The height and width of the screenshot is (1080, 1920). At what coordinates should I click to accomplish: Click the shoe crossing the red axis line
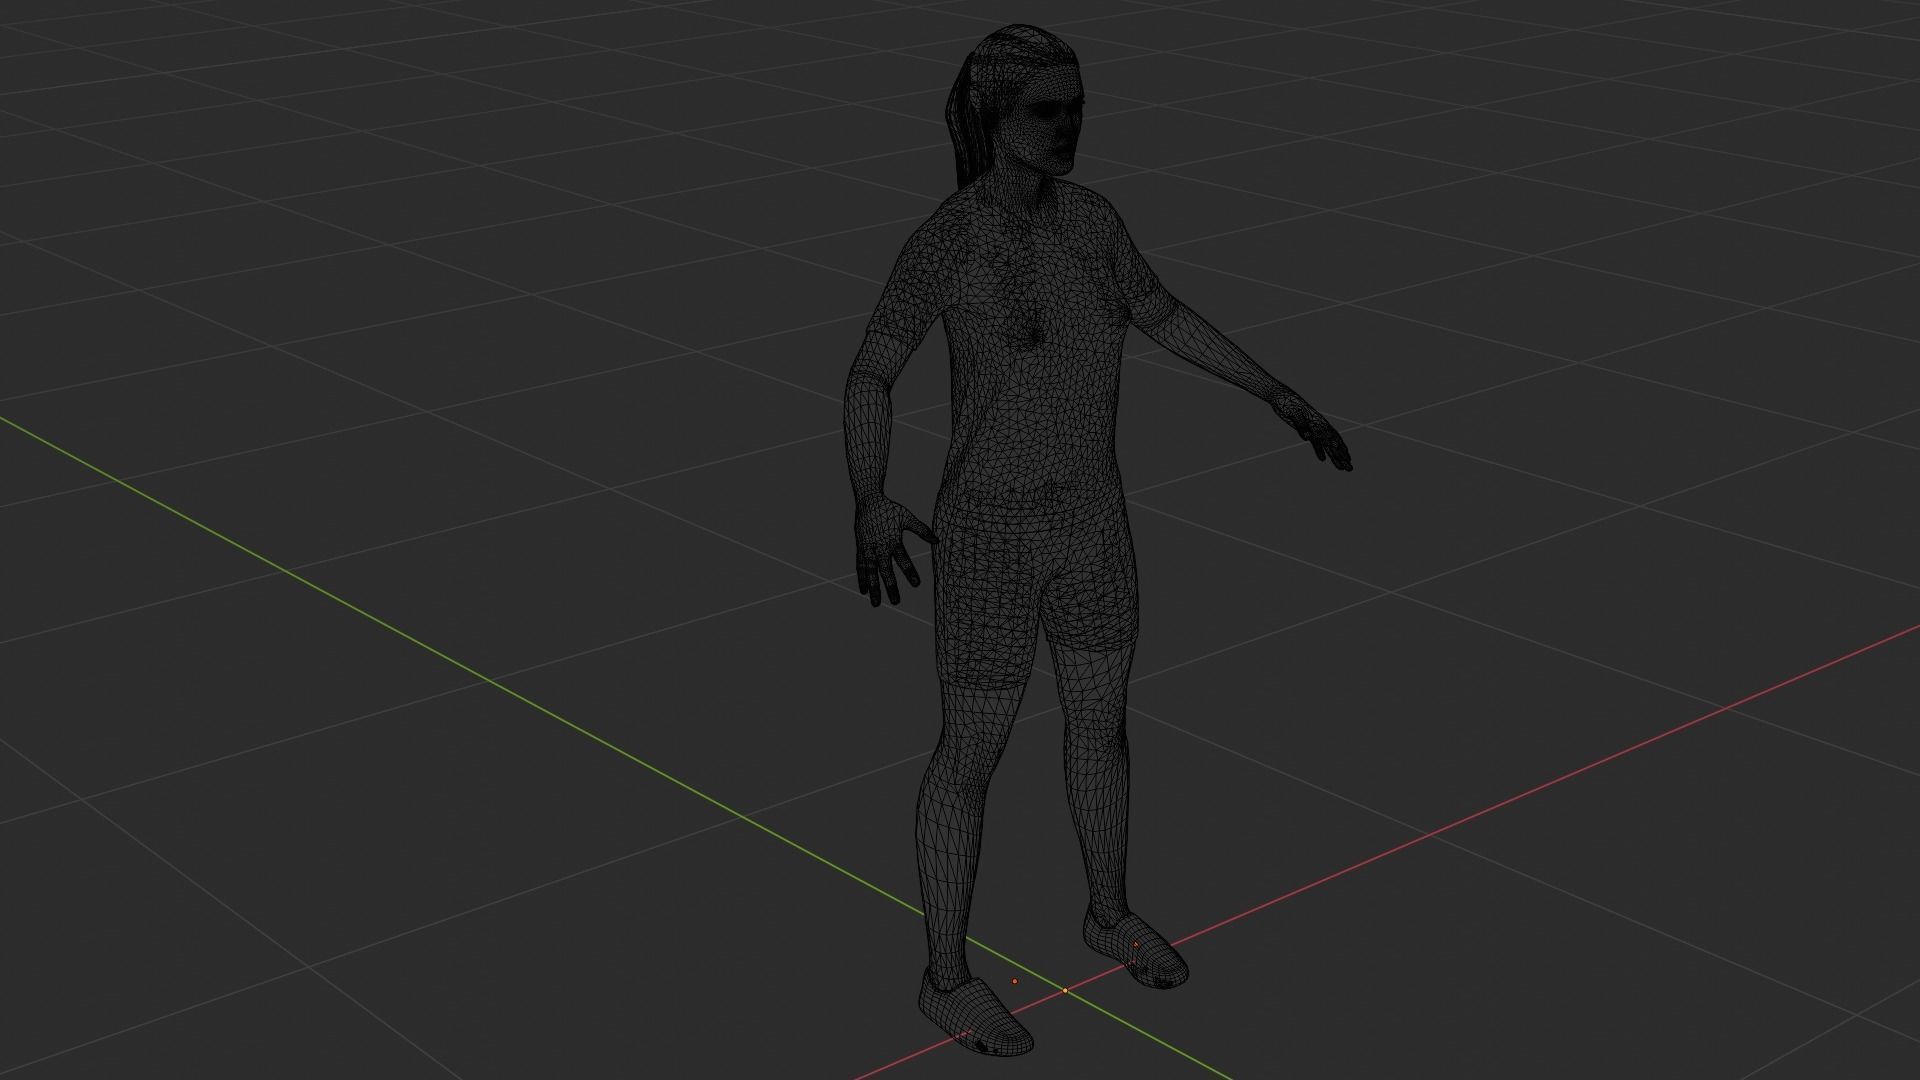click(976, 1018)
